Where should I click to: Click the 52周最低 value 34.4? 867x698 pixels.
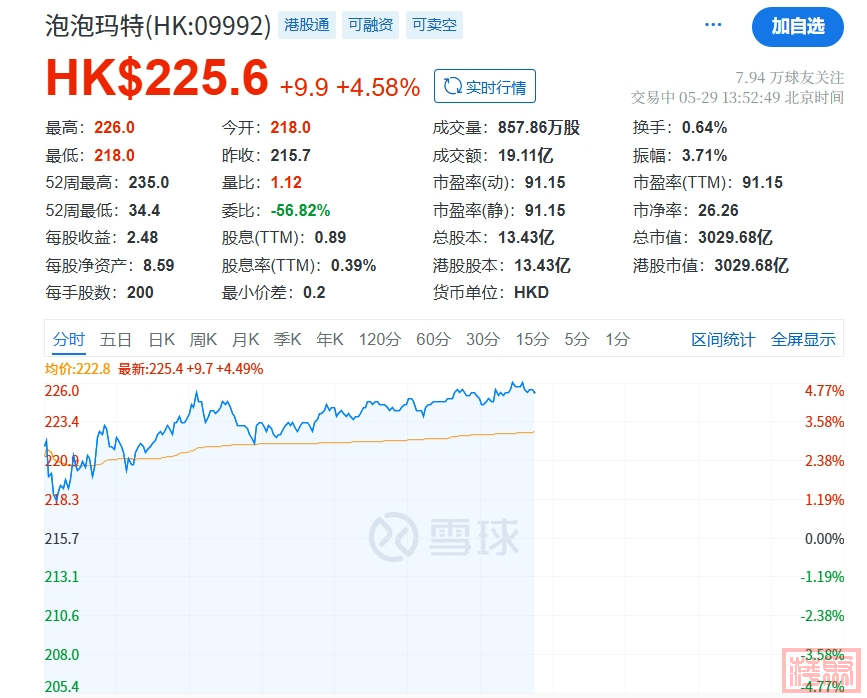click(144, 210)
